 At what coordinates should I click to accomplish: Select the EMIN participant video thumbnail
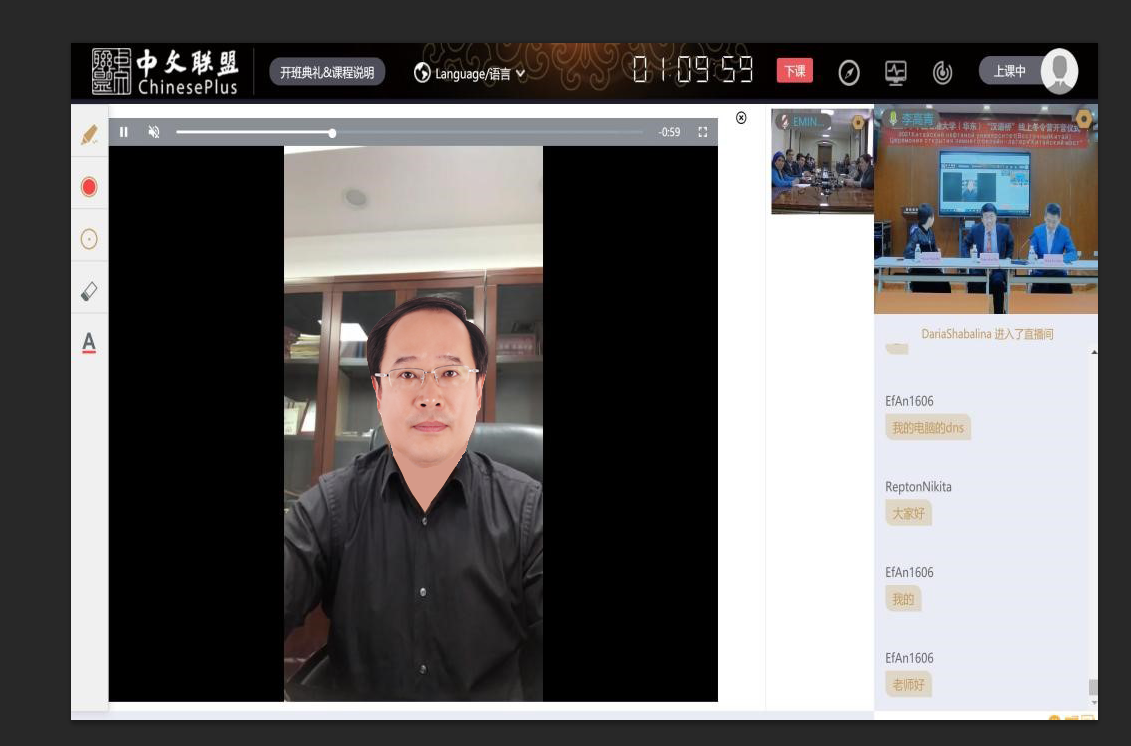coord(821,162)
